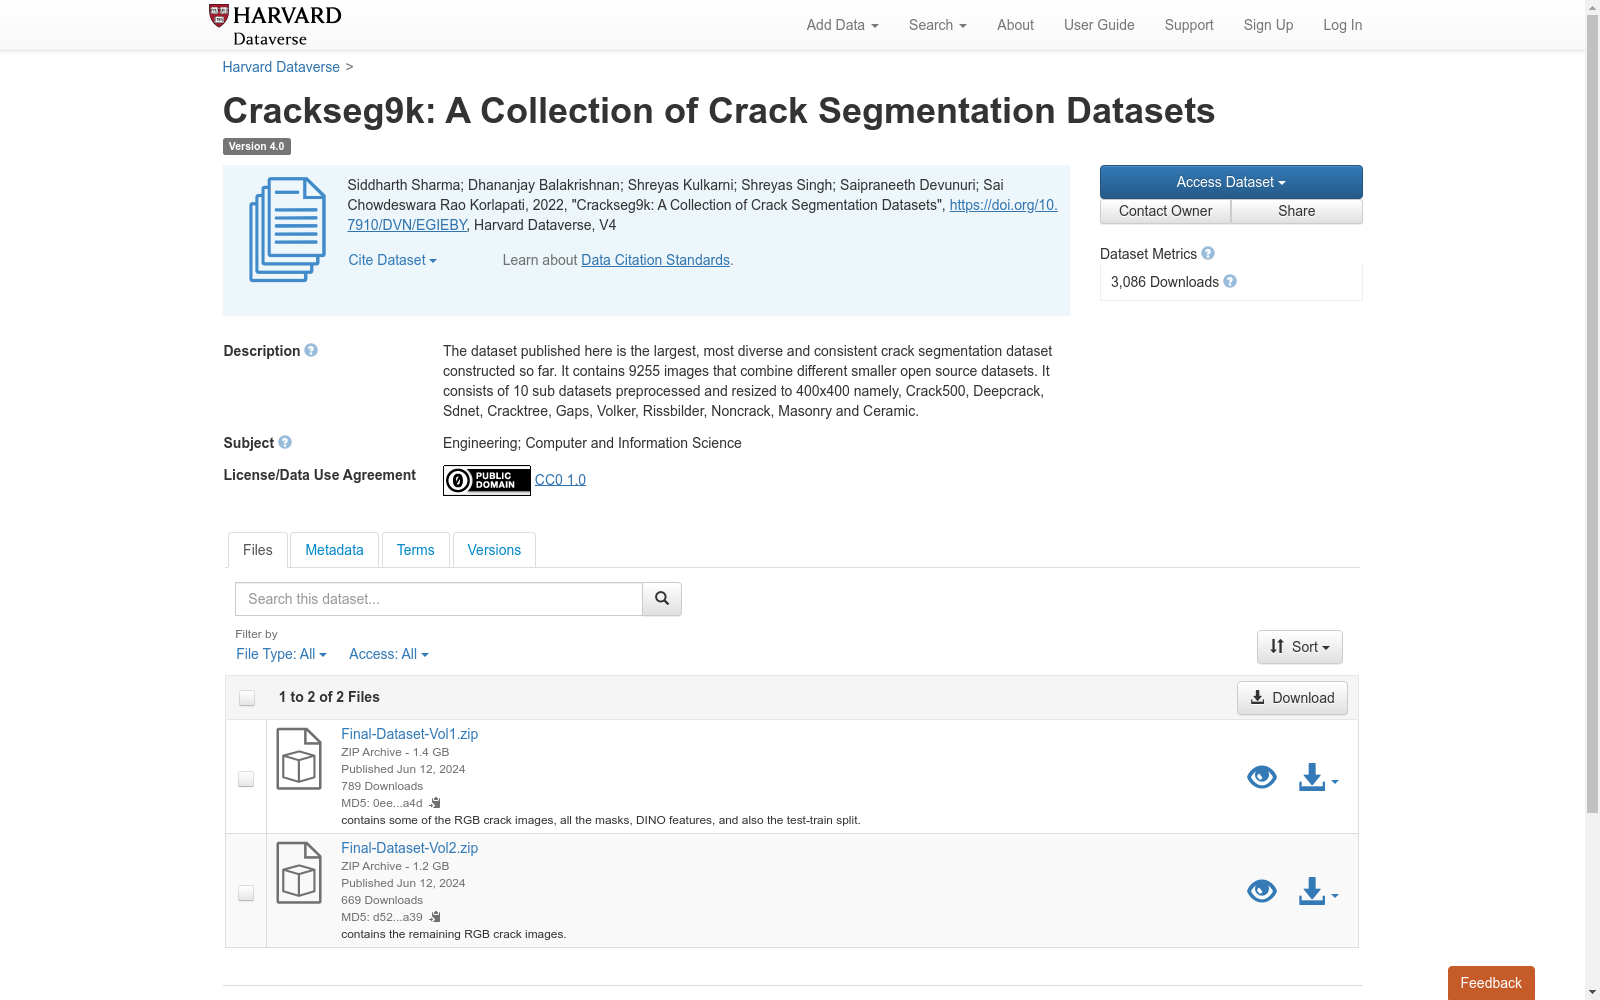Screen dimensions: 1600x1000
Task: Focus the Search this dataset field
Action: pos(439,599)
